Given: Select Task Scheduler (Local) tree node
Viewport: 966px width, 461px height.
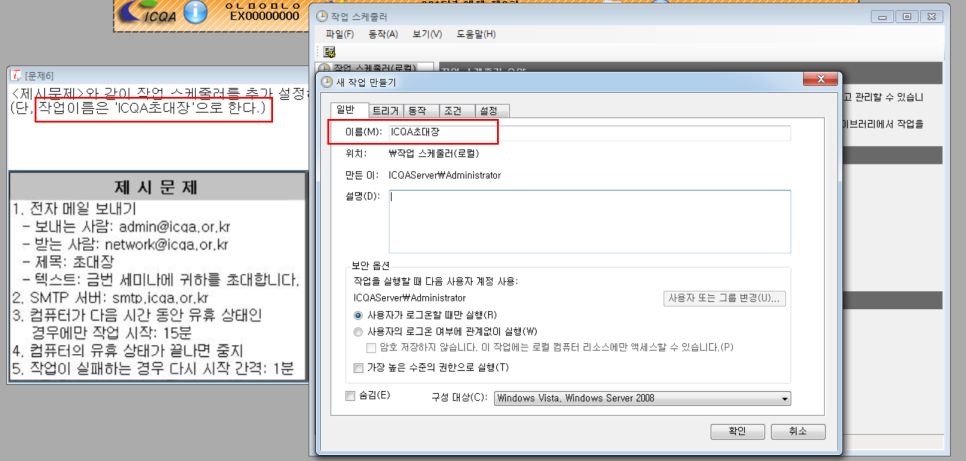Looking at the screenshot, I should pos(374,67).
